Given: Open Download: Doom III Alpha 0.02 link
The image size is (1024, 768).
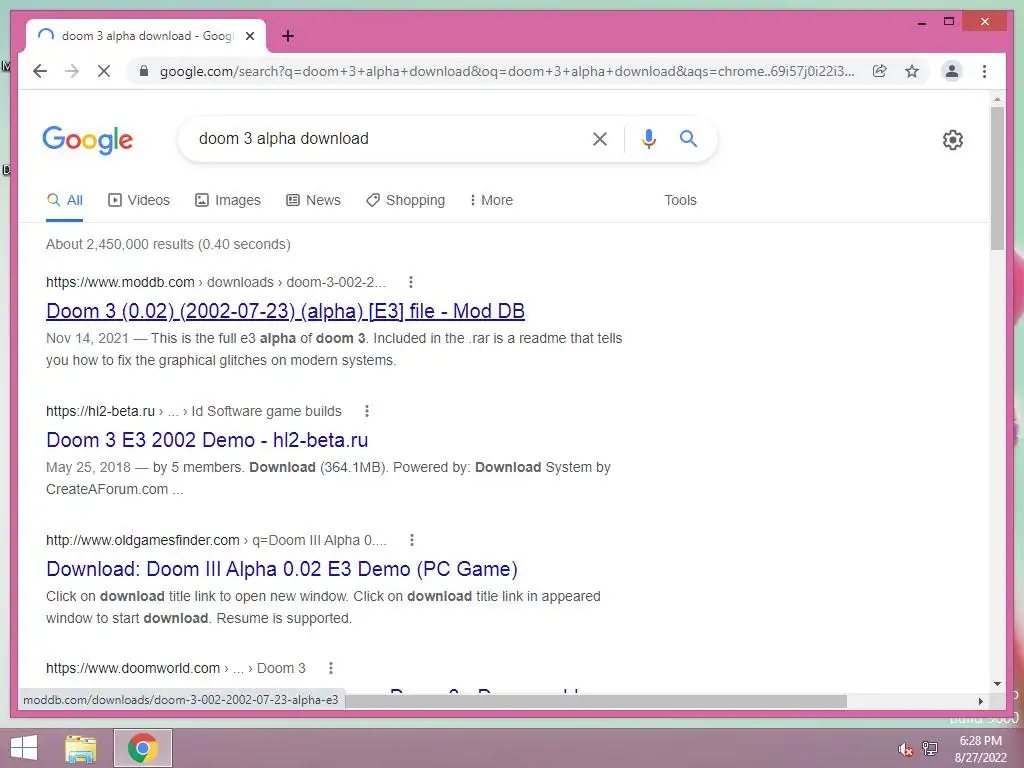Looking at the screenshot, I should (x=281, y=569).
